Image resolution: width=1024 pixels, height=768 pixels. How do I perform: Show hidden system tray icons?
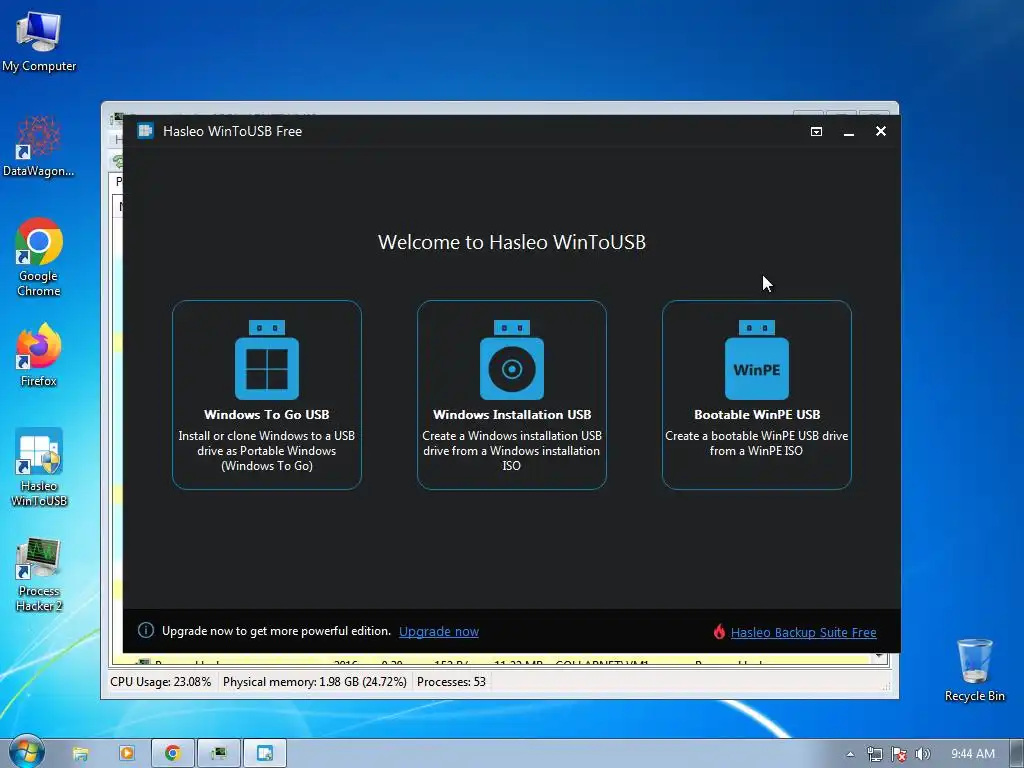coord(850,754)
